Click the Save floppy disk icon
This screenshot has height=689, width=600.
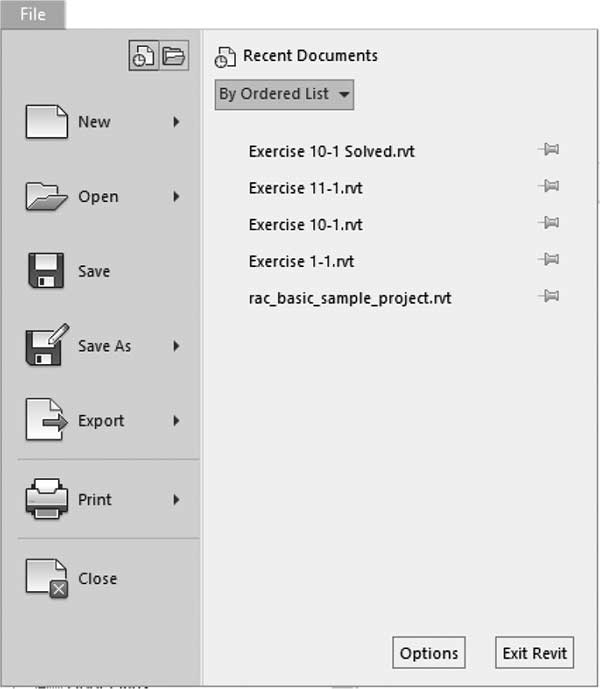click(x=46, y=271)
